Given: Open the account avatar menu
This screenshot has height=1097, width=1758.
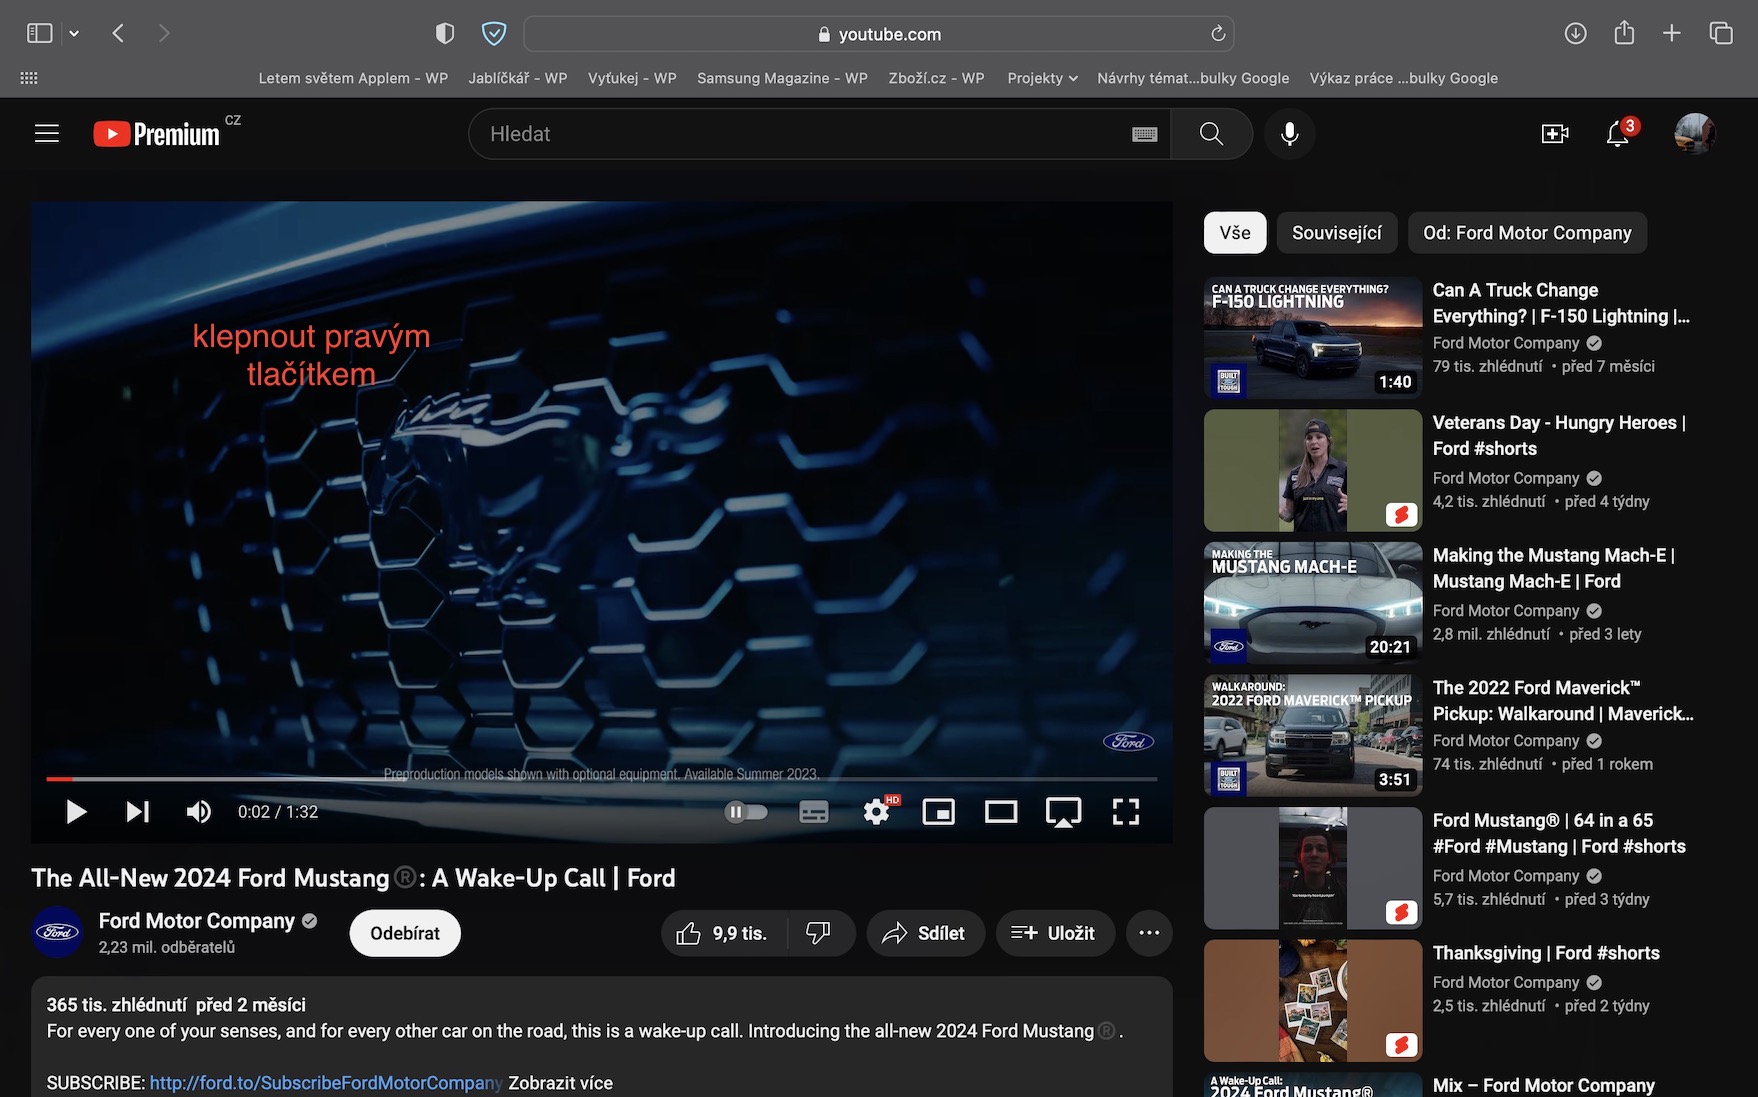Looking at the screenshot, I should (1695, 134).
